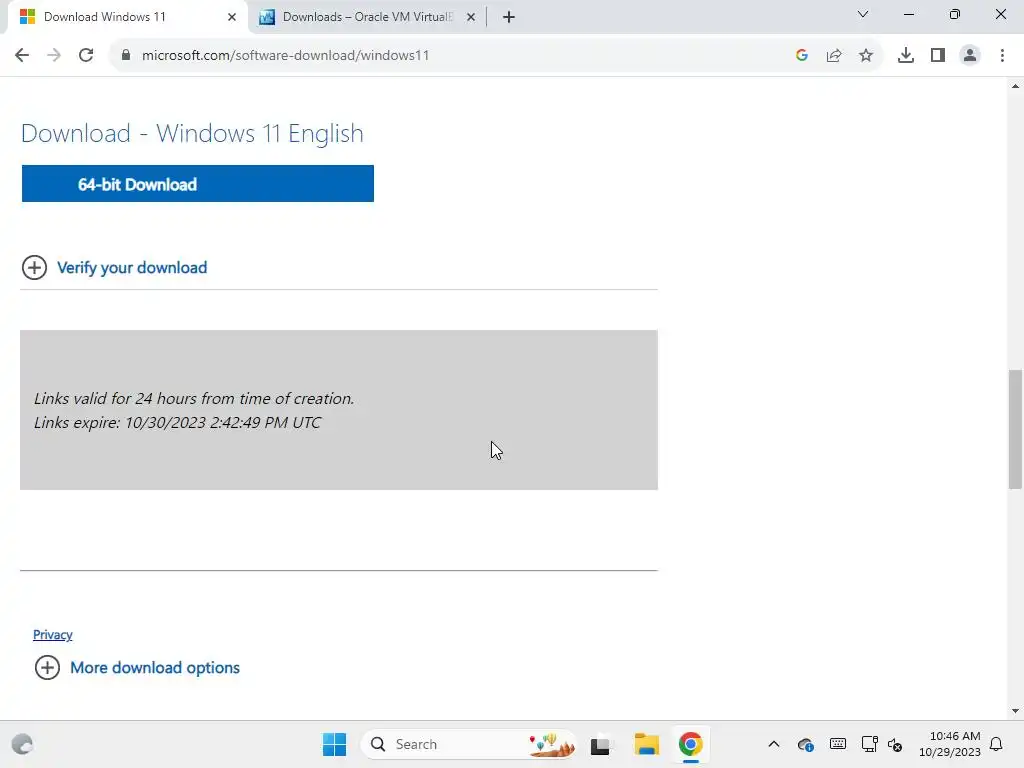Click the OneDrive cloud tray icon
Image resolution: width=1024 pixels, height=768 pixels.
coord(805,744)
